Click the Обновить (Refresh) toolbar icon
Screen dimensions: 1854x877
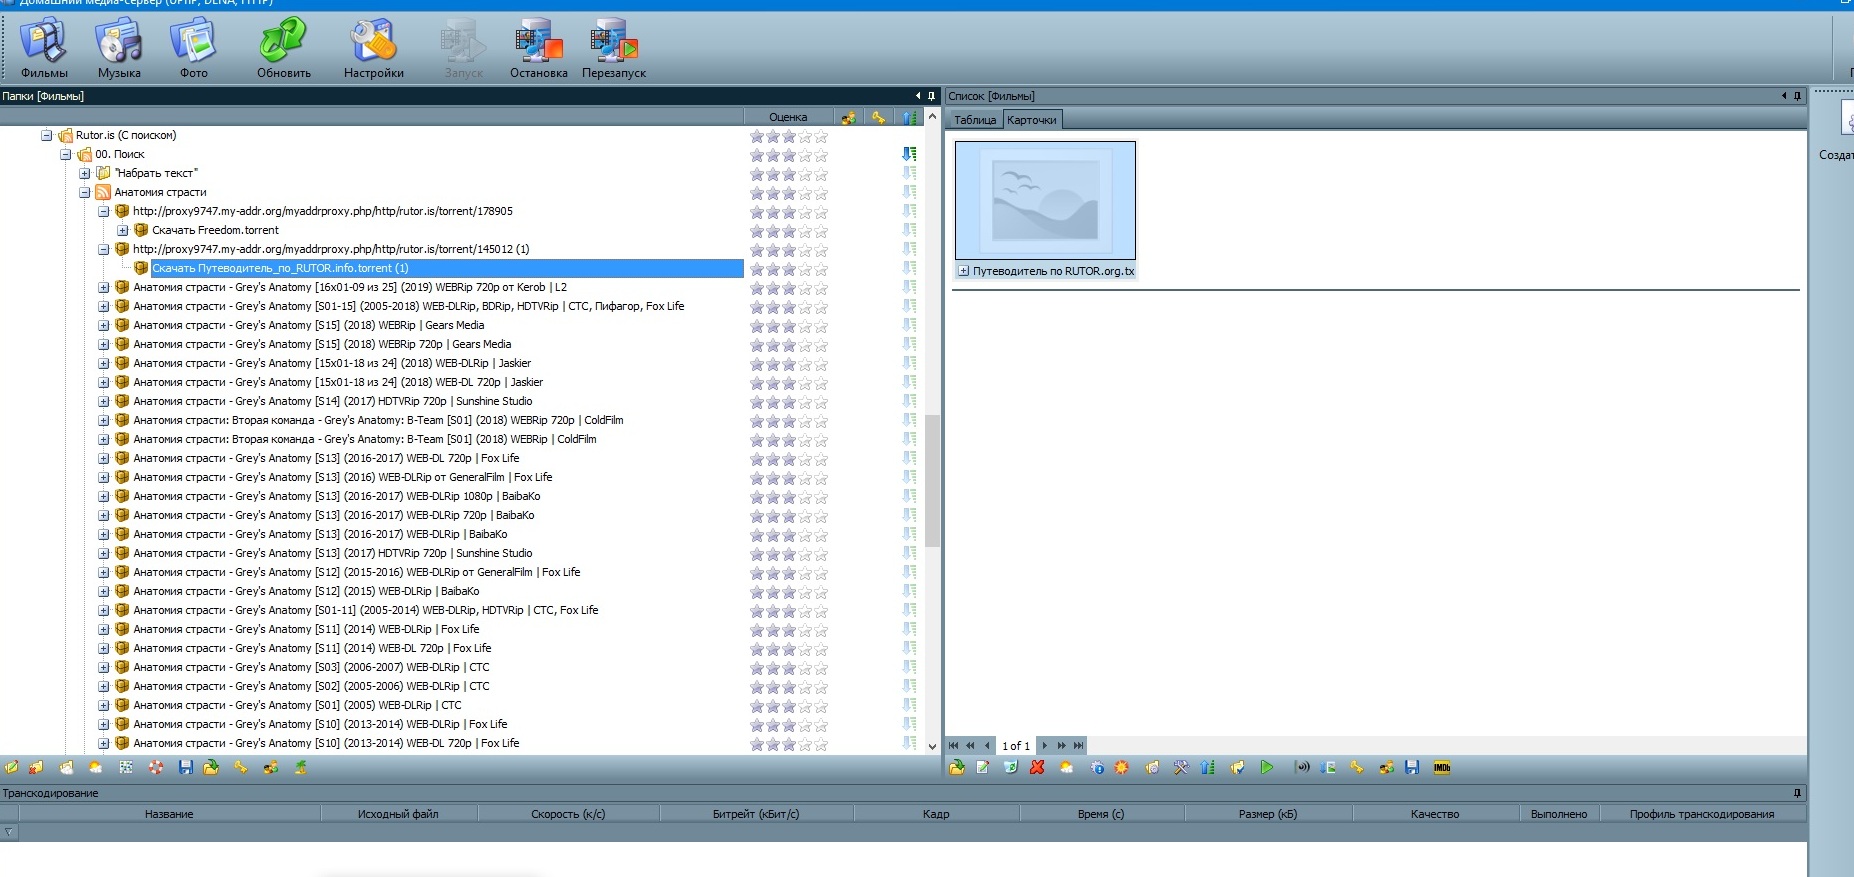283,47
